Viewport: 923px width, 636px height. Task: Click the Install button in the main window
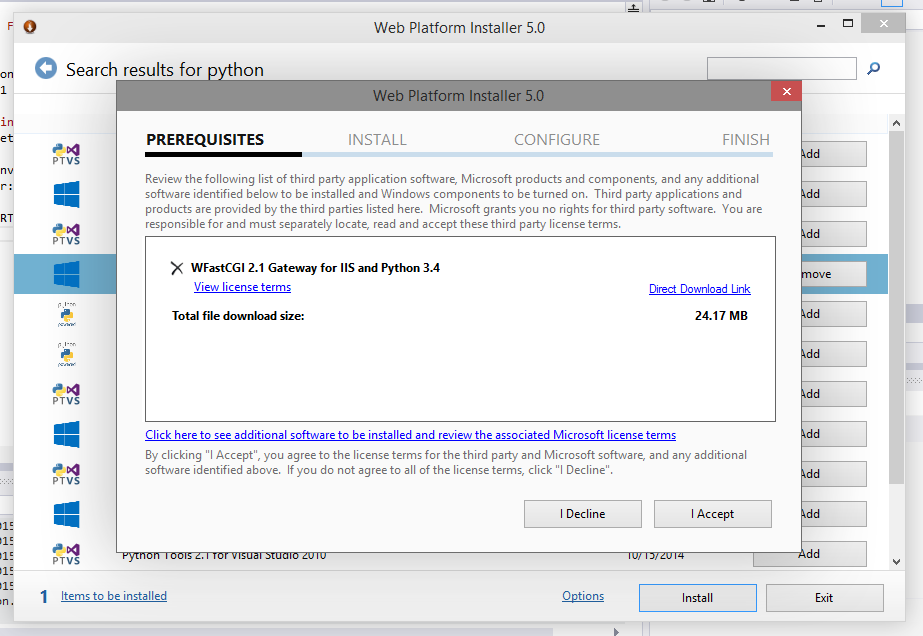[698, 598]
